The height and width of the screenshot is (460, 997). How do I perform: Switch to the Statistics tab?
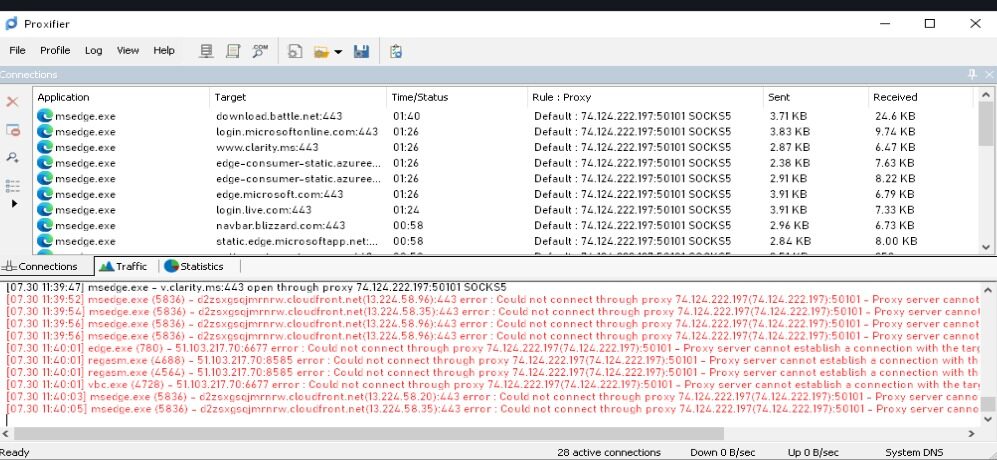pyautogui.click(x=194, y=267)
